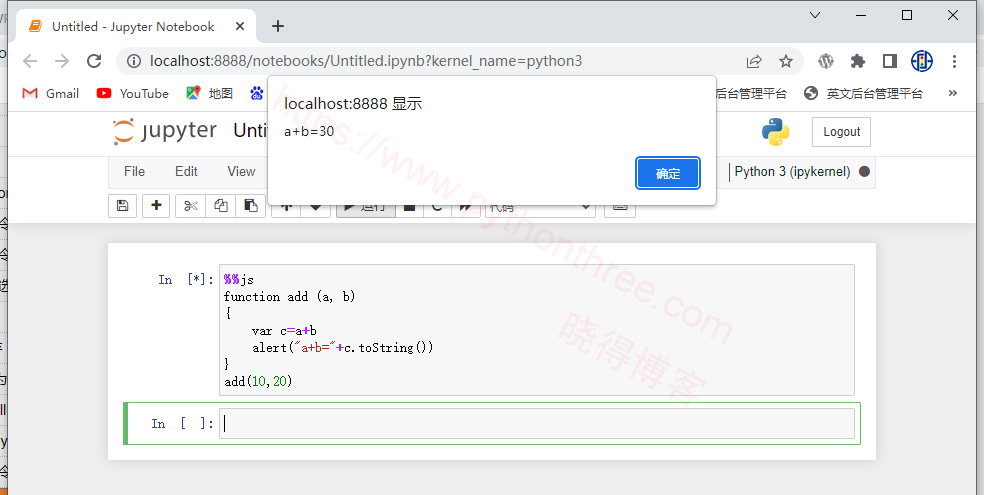Image resolution: width=984 pixels, height=495 pixels.
Task: Close the Untitled - Jupyter Notebook tab
Action: (x=240, y=26)
